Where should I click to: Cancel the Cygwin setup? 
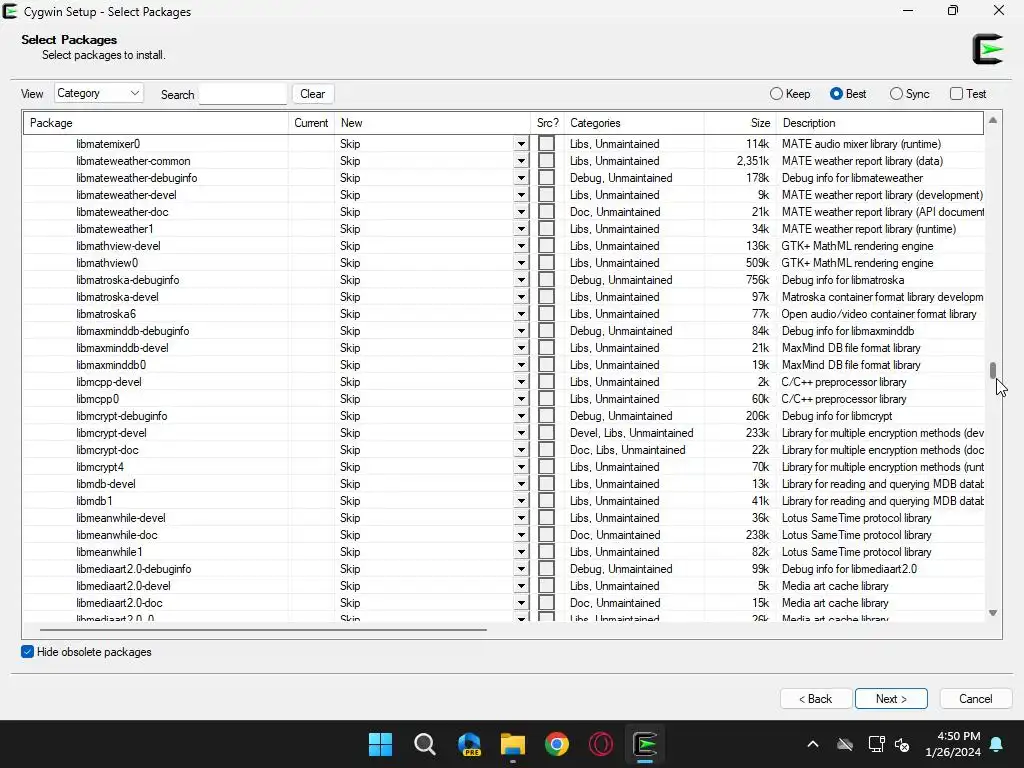(975, 699)
